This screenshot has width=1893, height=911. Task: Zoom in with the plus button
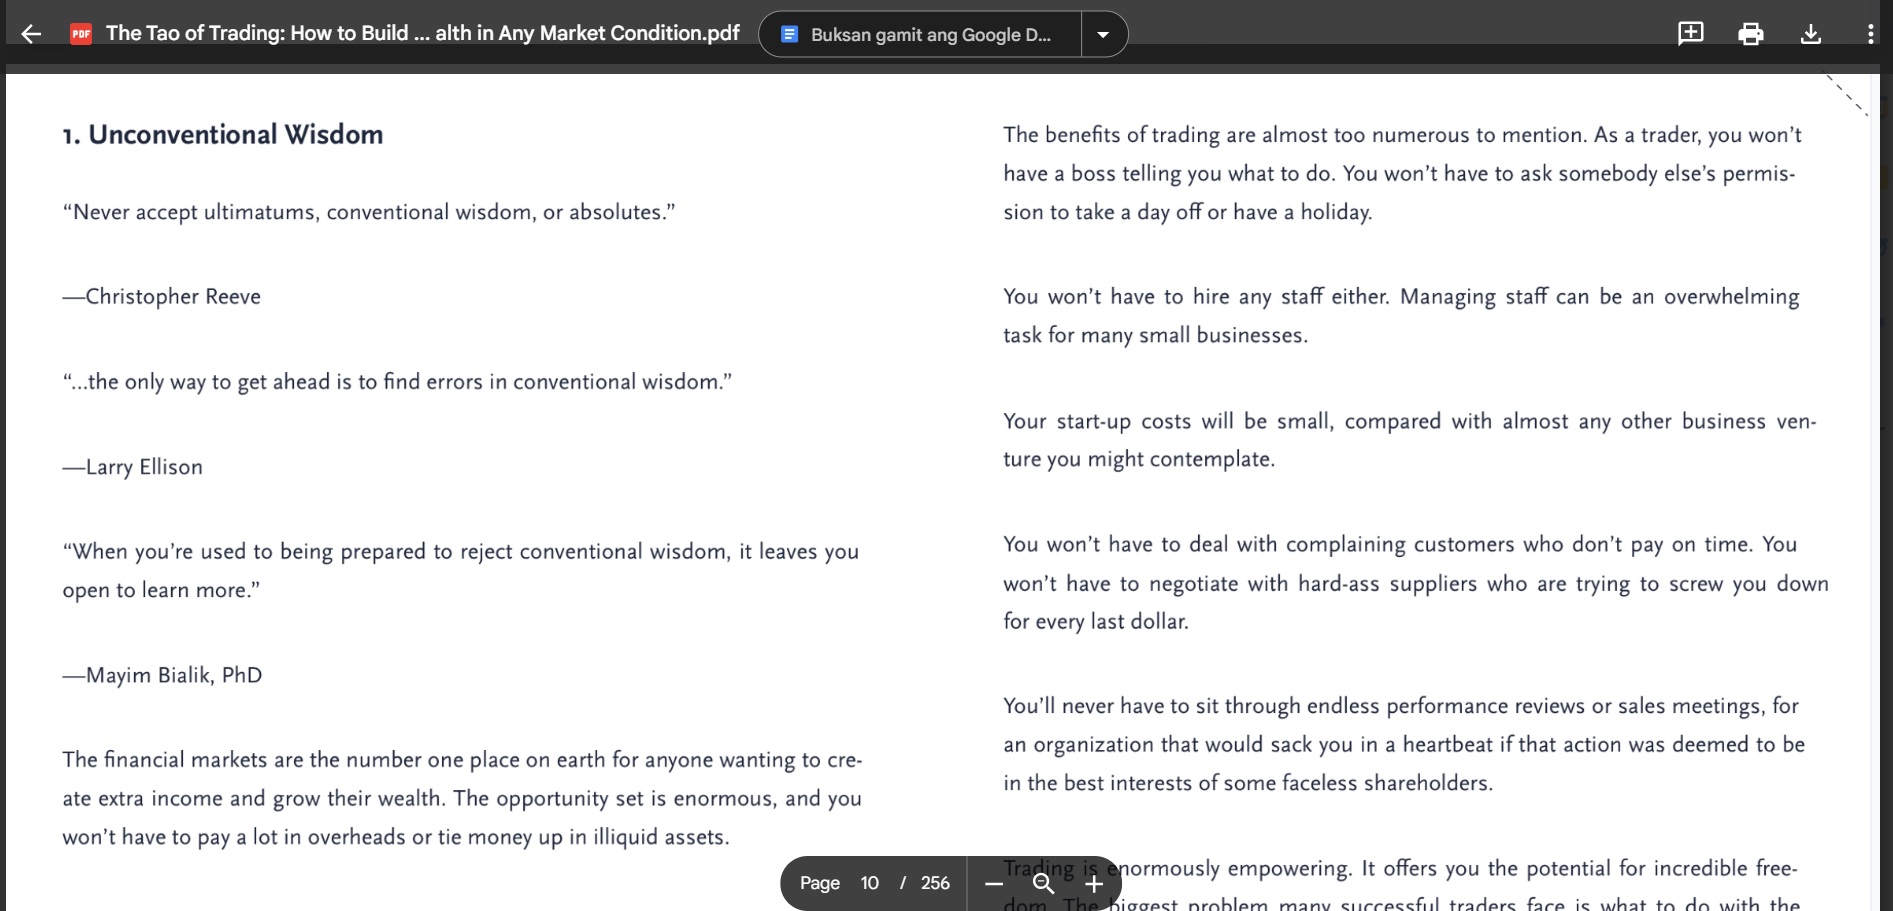[x=1094, y=884]
